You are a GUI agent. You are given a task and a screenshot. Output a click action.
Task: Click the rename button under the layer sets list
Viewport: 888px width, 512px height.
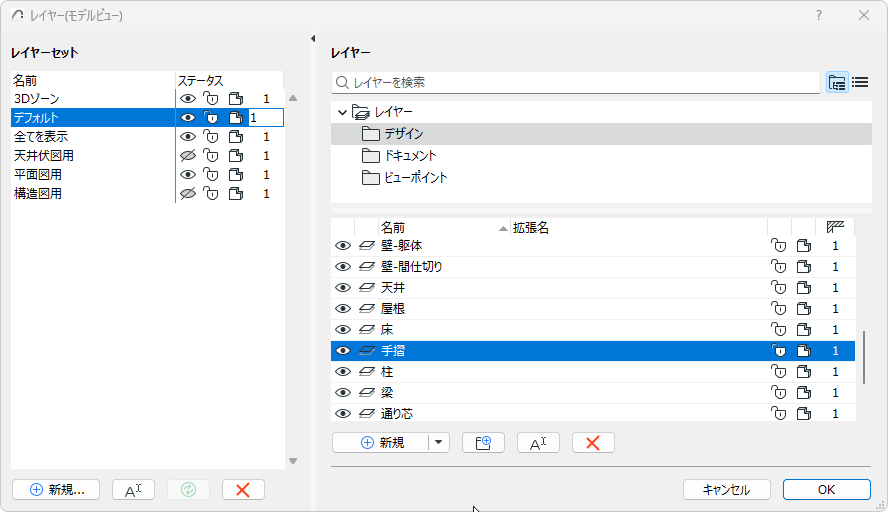click(x=133, y=489)
